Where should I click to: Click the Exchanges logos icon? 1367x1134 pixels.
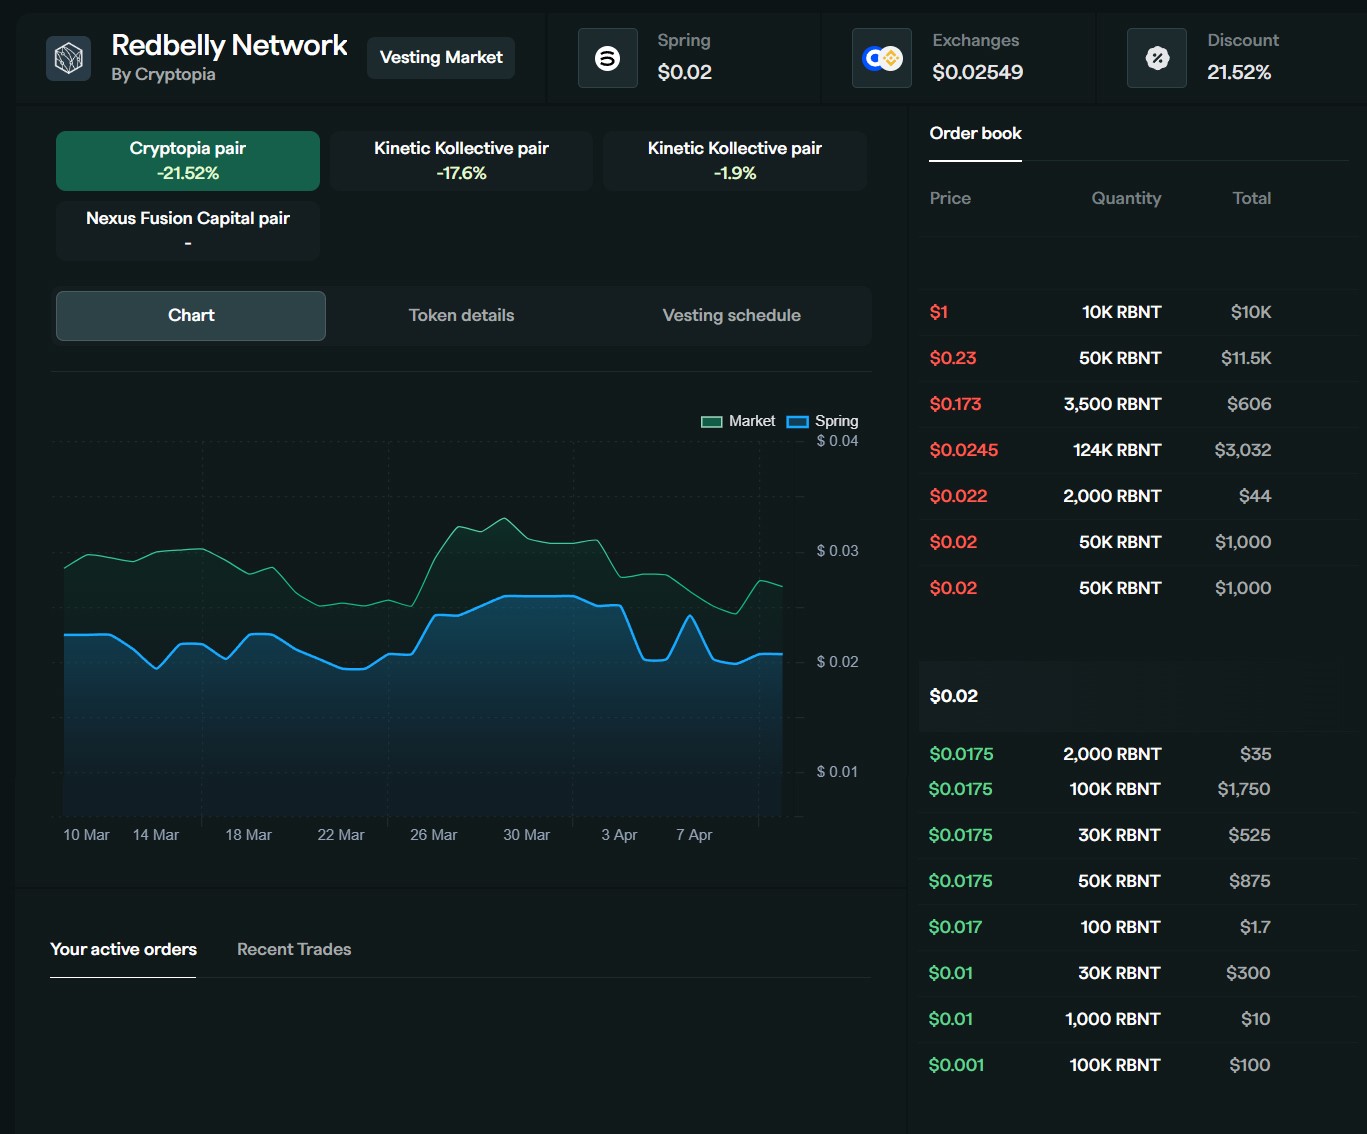pyautogui.click(x=882, y=58)
